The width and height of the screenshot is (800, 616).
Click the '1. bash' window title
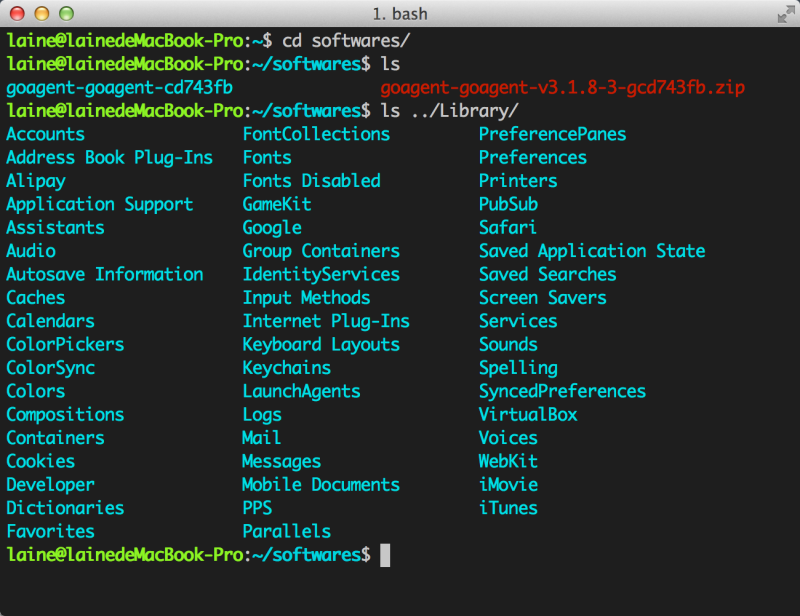(400, 14)
